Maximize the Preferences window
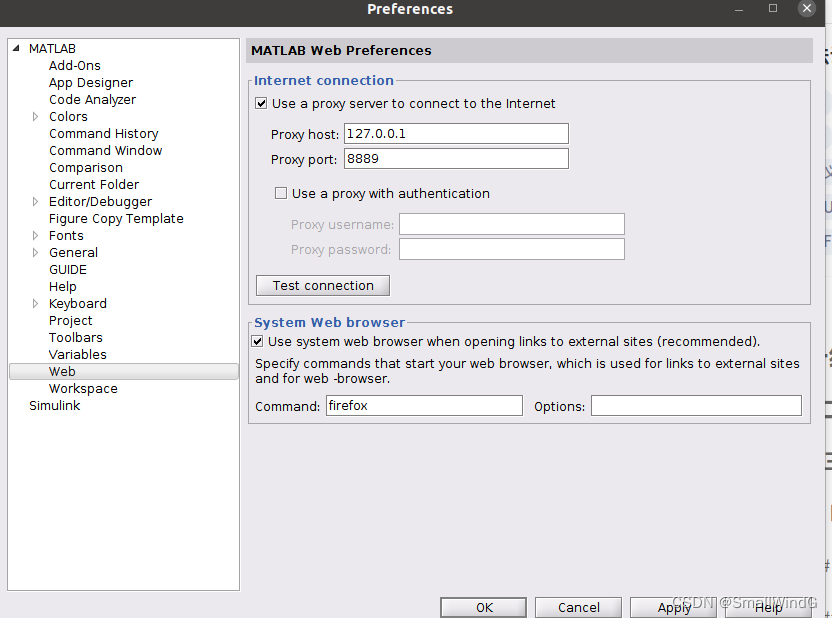 click(773, 8)
